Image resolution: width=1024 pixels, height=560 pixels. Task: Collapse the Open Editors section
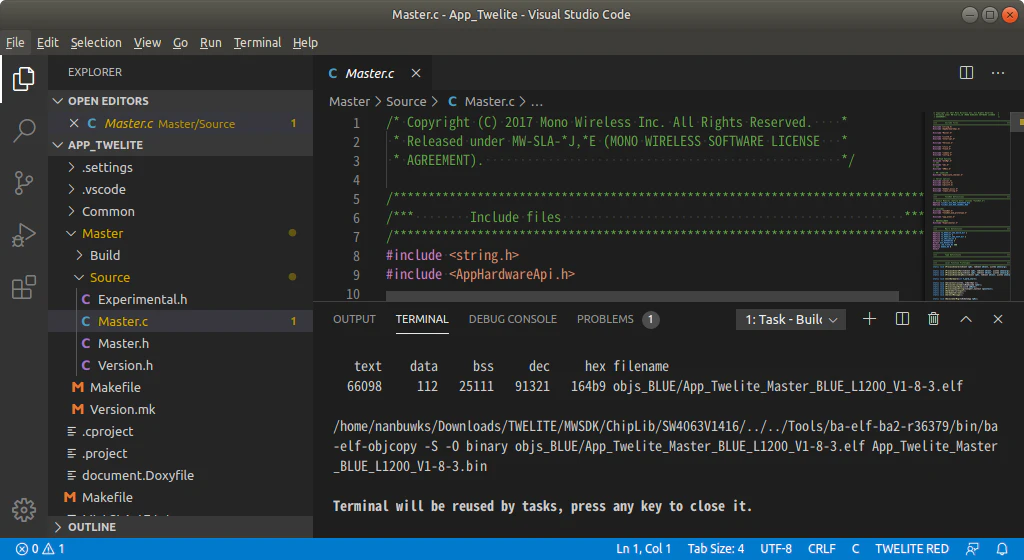(x=180, y=101)
